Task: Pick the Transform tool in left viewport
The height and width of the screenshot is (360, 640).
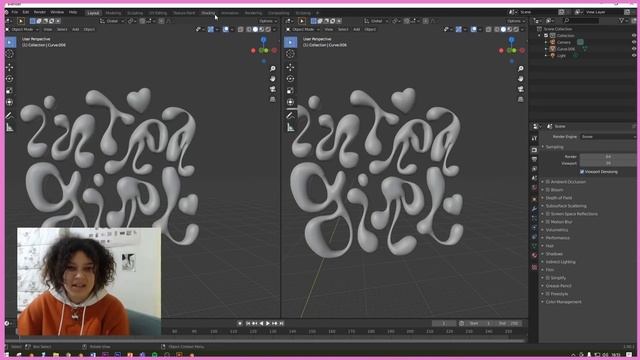Action: pyautogui.click(x=10, y=102)
